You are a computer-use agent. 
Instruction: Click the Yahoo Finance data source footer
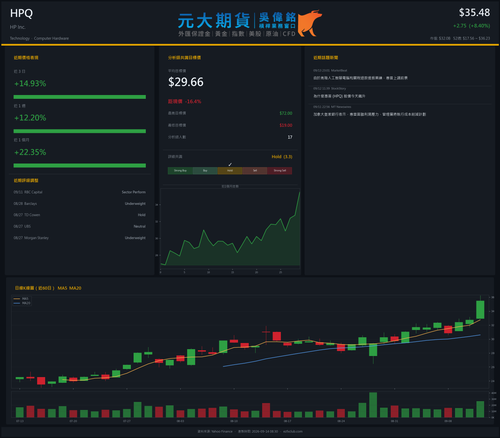click(215, 431)
